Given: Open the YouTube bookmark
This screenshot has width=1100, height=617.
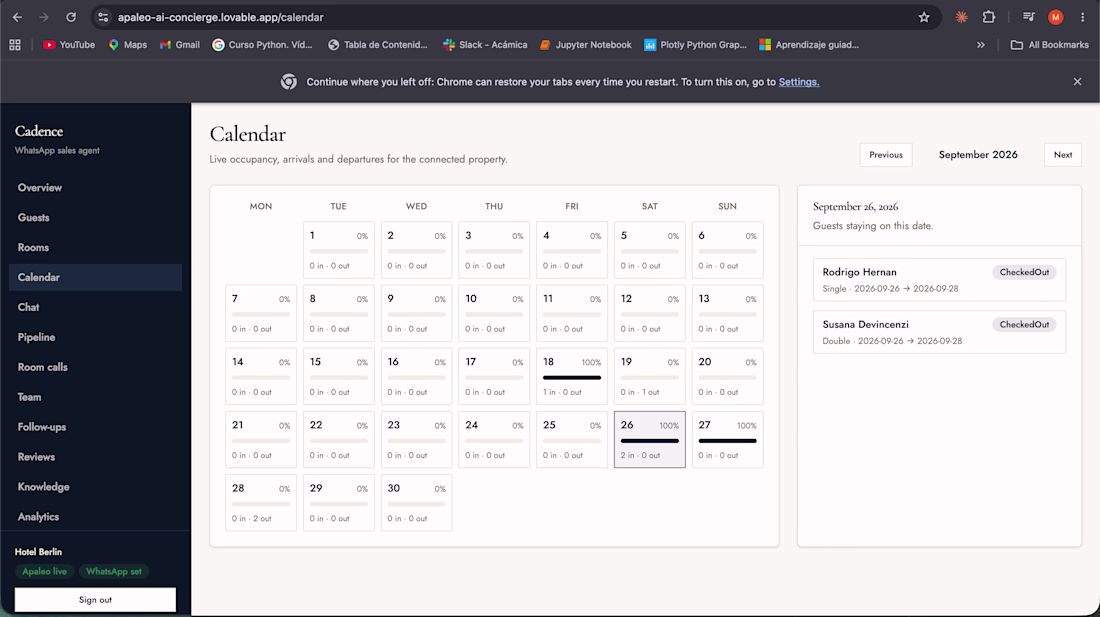Looking at the screenshot, I should pos(69,45).
